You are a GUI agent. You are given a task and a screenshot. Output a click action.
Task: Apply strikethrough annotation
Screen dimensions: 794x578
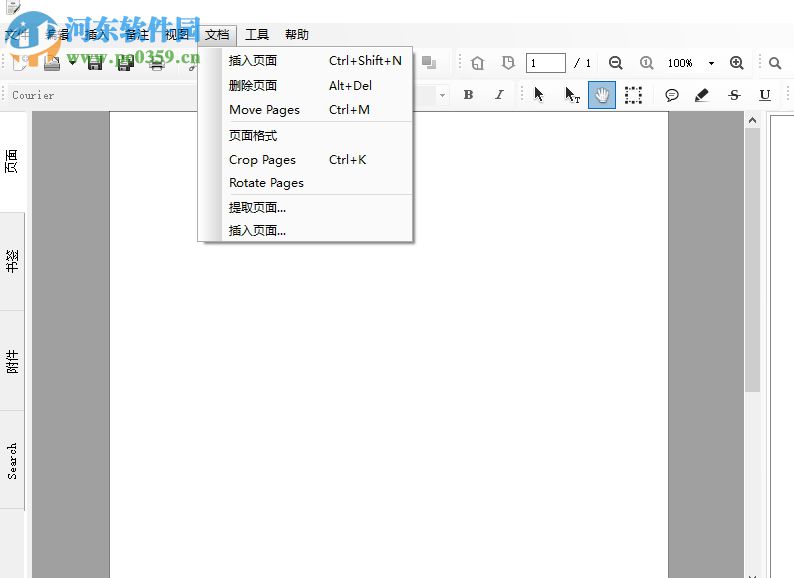[734, 95]
